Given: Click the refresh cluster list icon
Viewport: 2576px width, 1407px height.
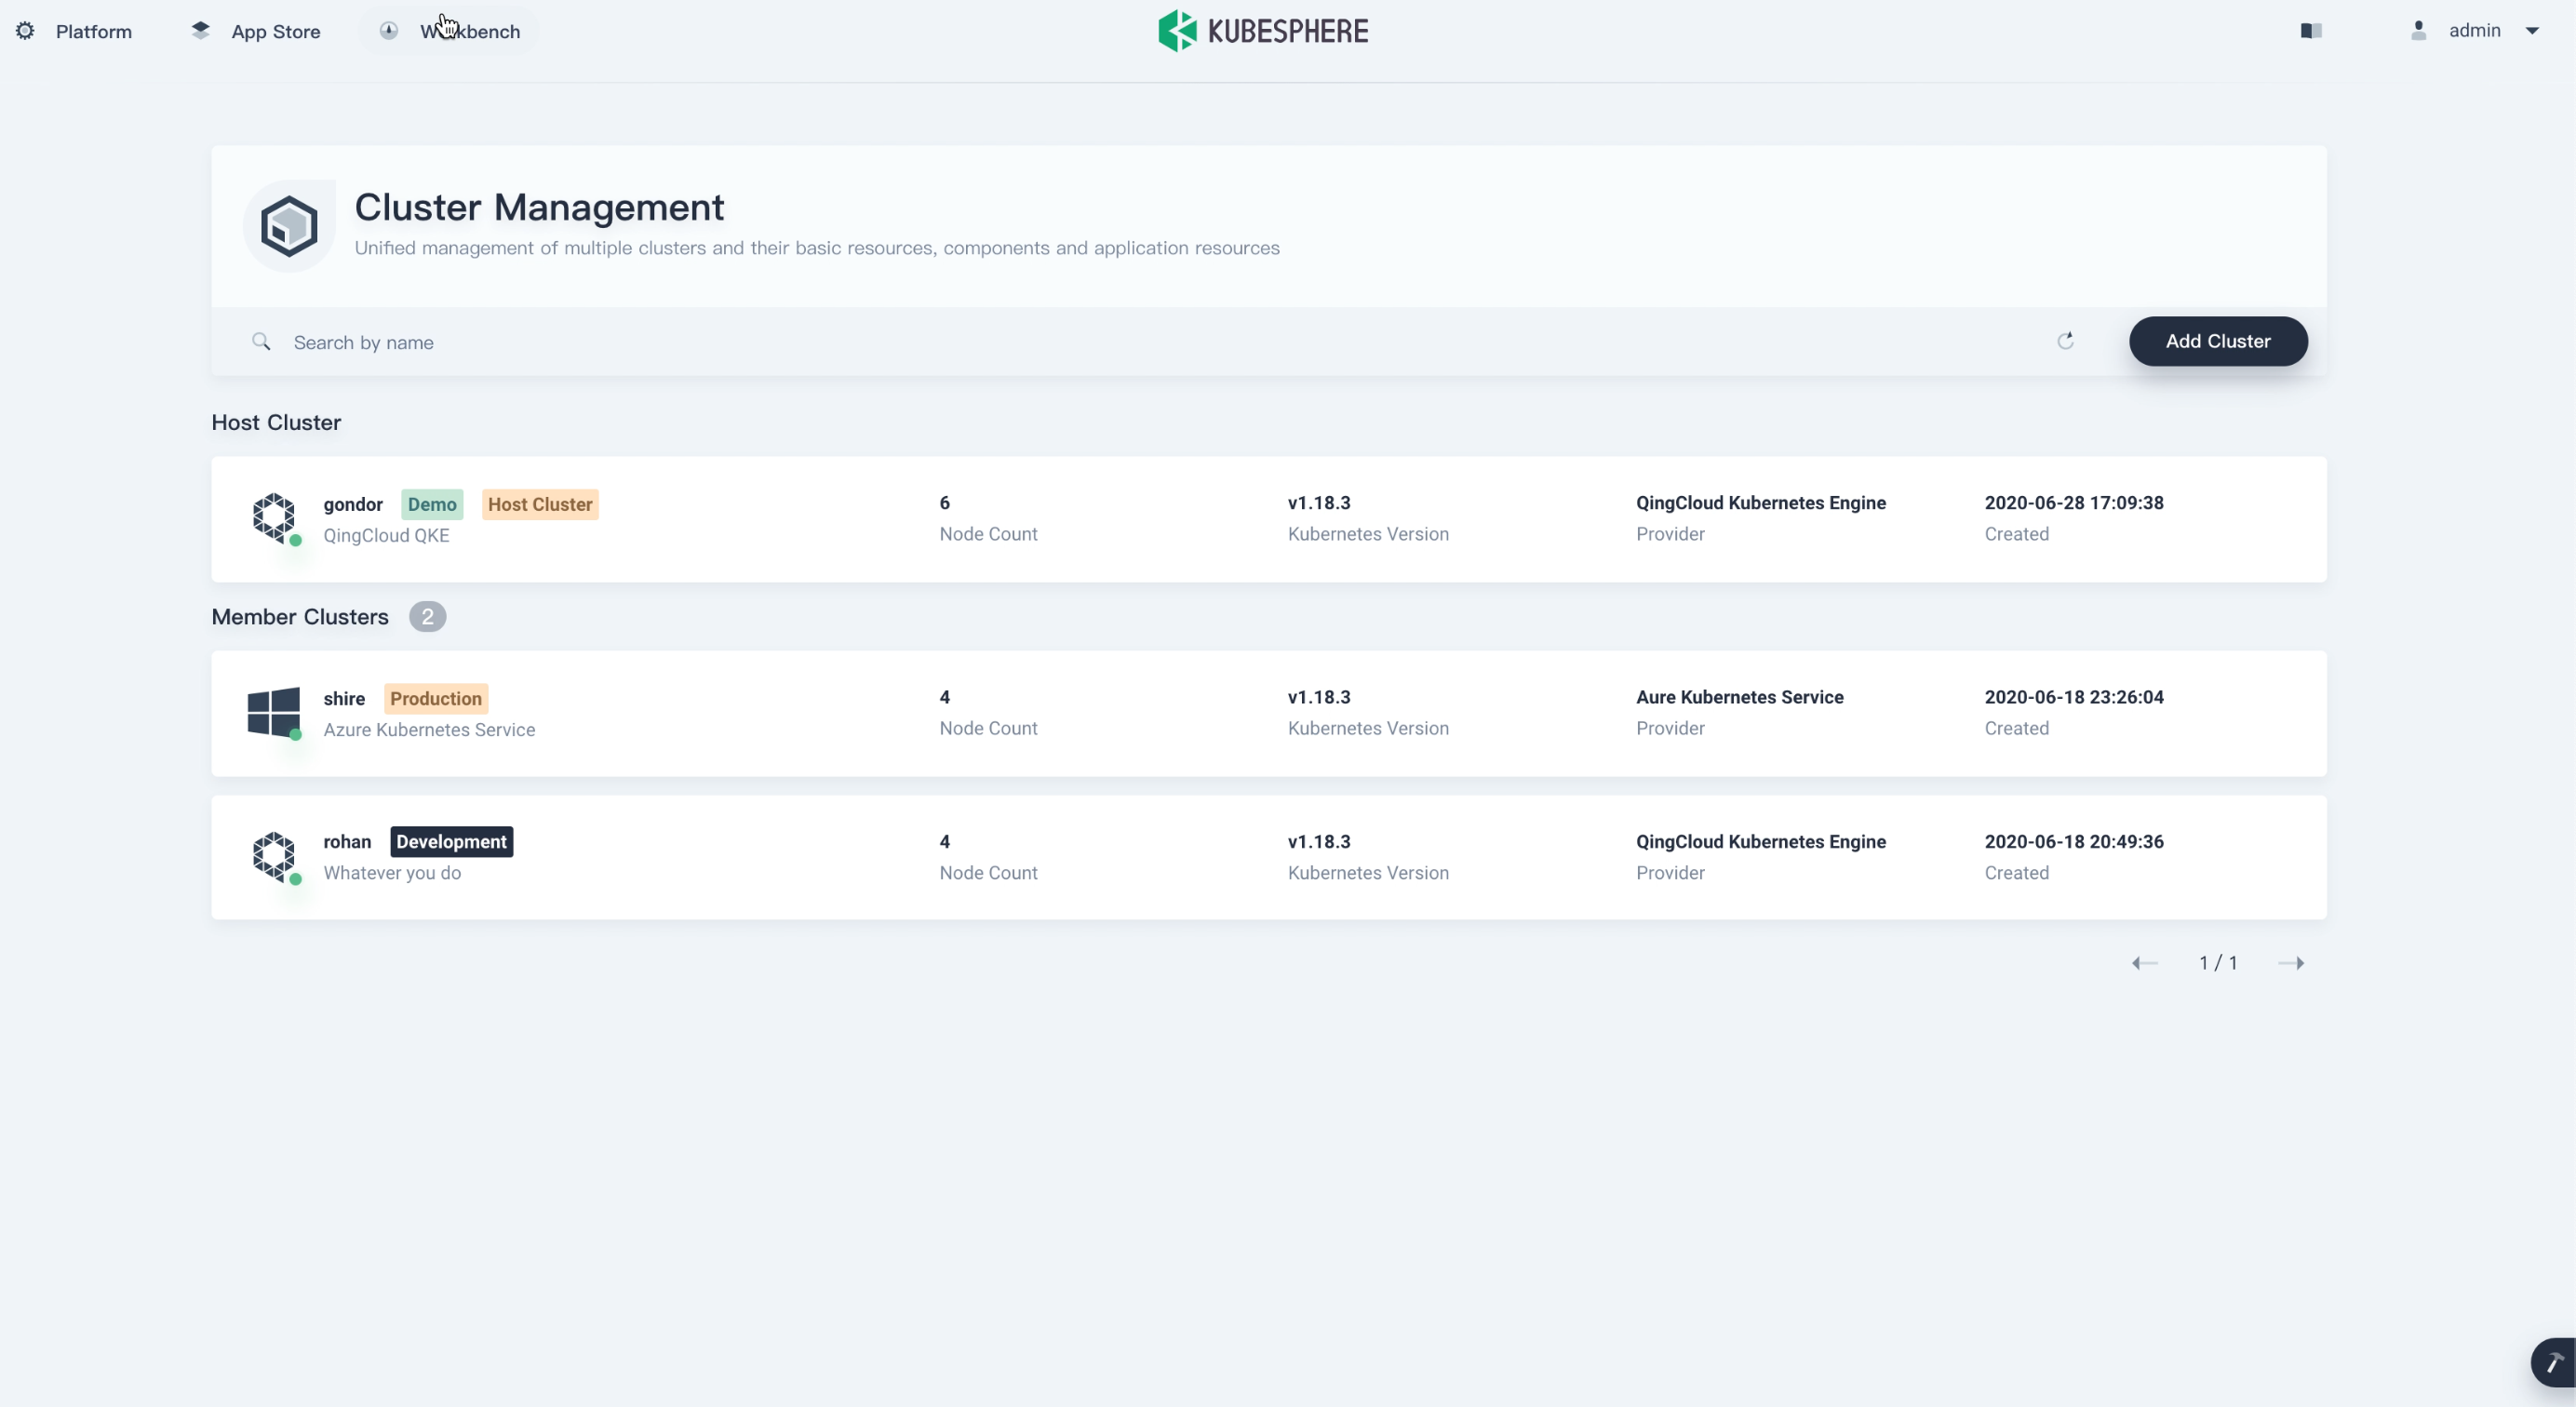Looking at the screenshot, I should coord(2065,341).
